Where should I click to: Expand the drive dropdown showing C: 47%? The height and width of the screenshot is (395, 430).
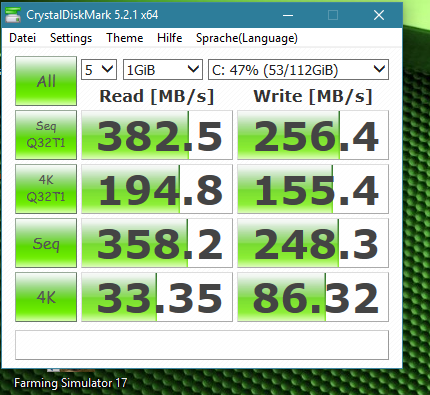point(298,70)
